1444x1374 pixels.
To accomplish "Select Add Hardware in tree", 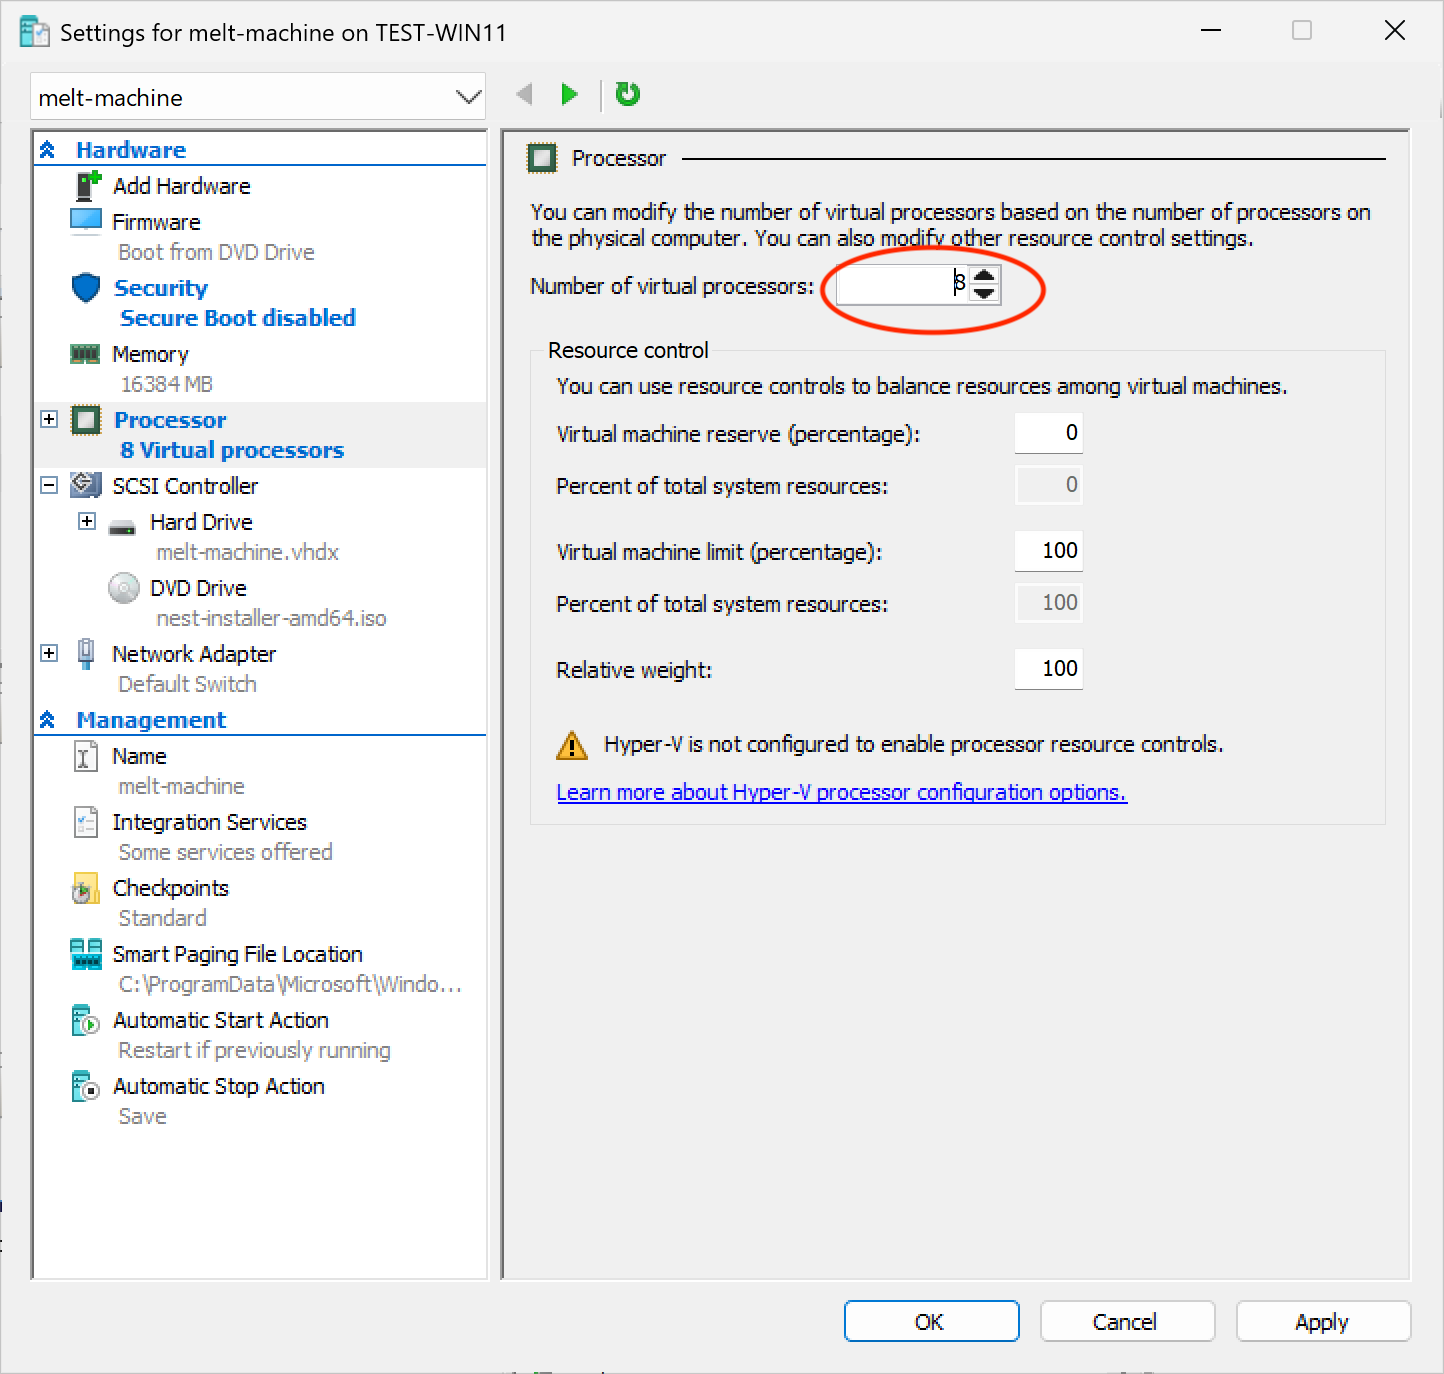I will click(x=181, y=186).
